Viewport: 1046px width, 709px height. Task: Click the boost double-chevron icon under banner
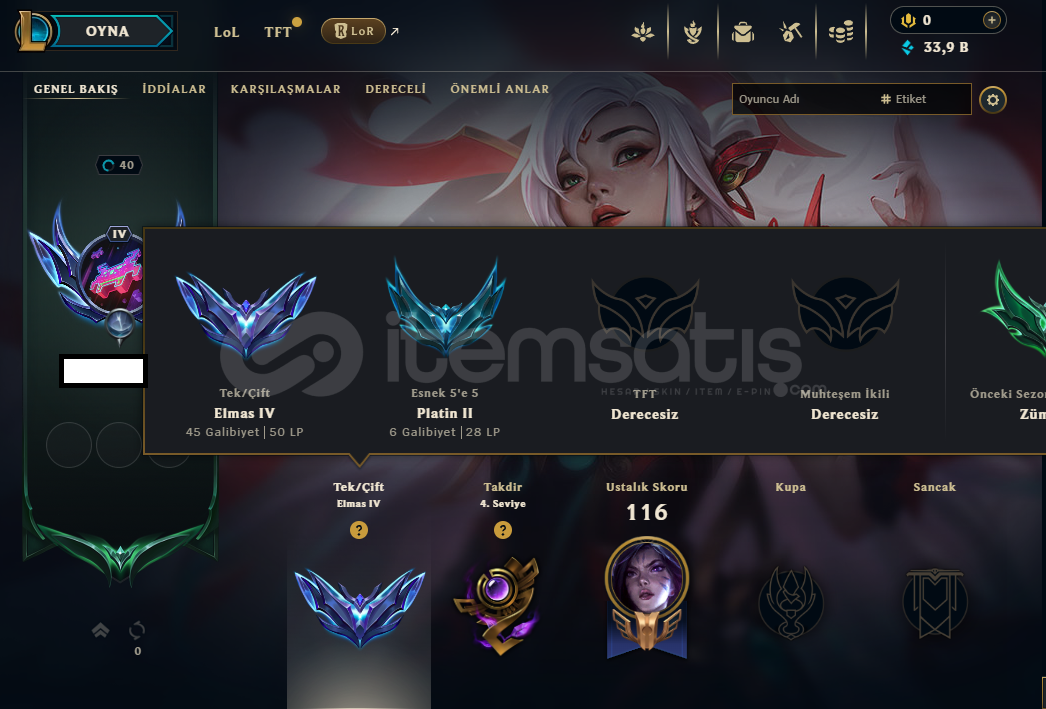101,630
